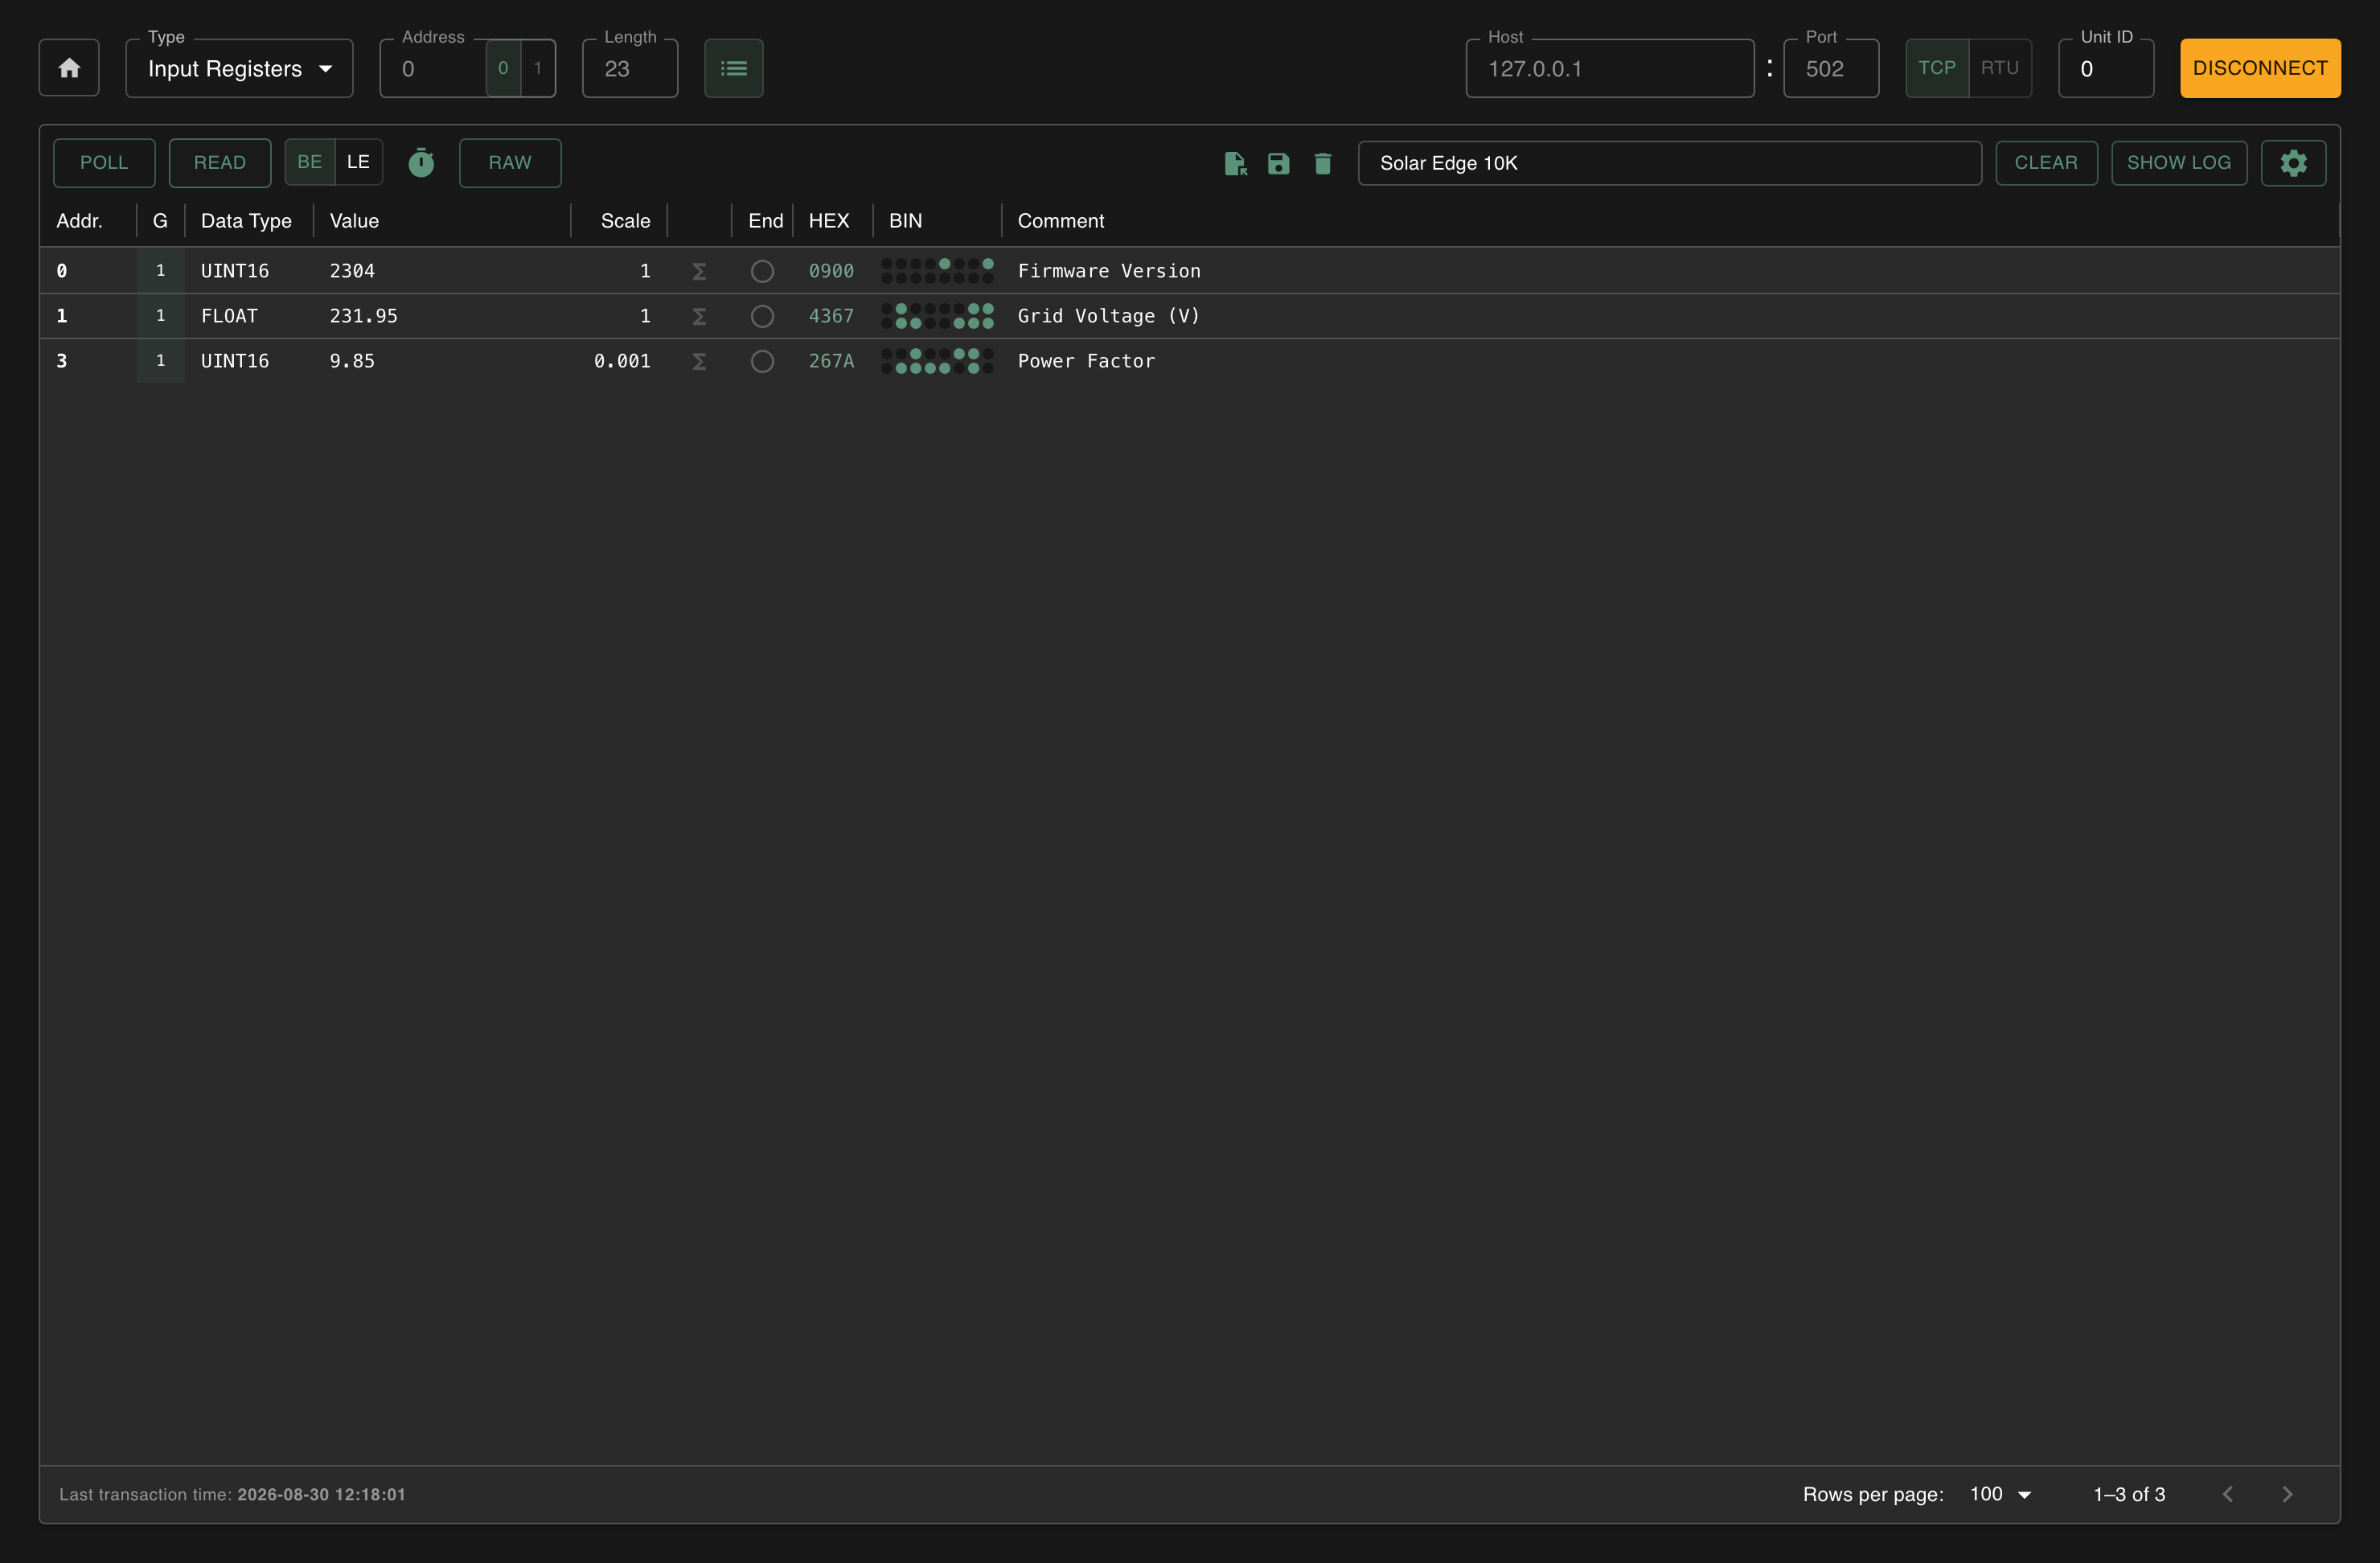Click the POLL button
Viewport: 2380px width, 1563px height.
point(104,162)
